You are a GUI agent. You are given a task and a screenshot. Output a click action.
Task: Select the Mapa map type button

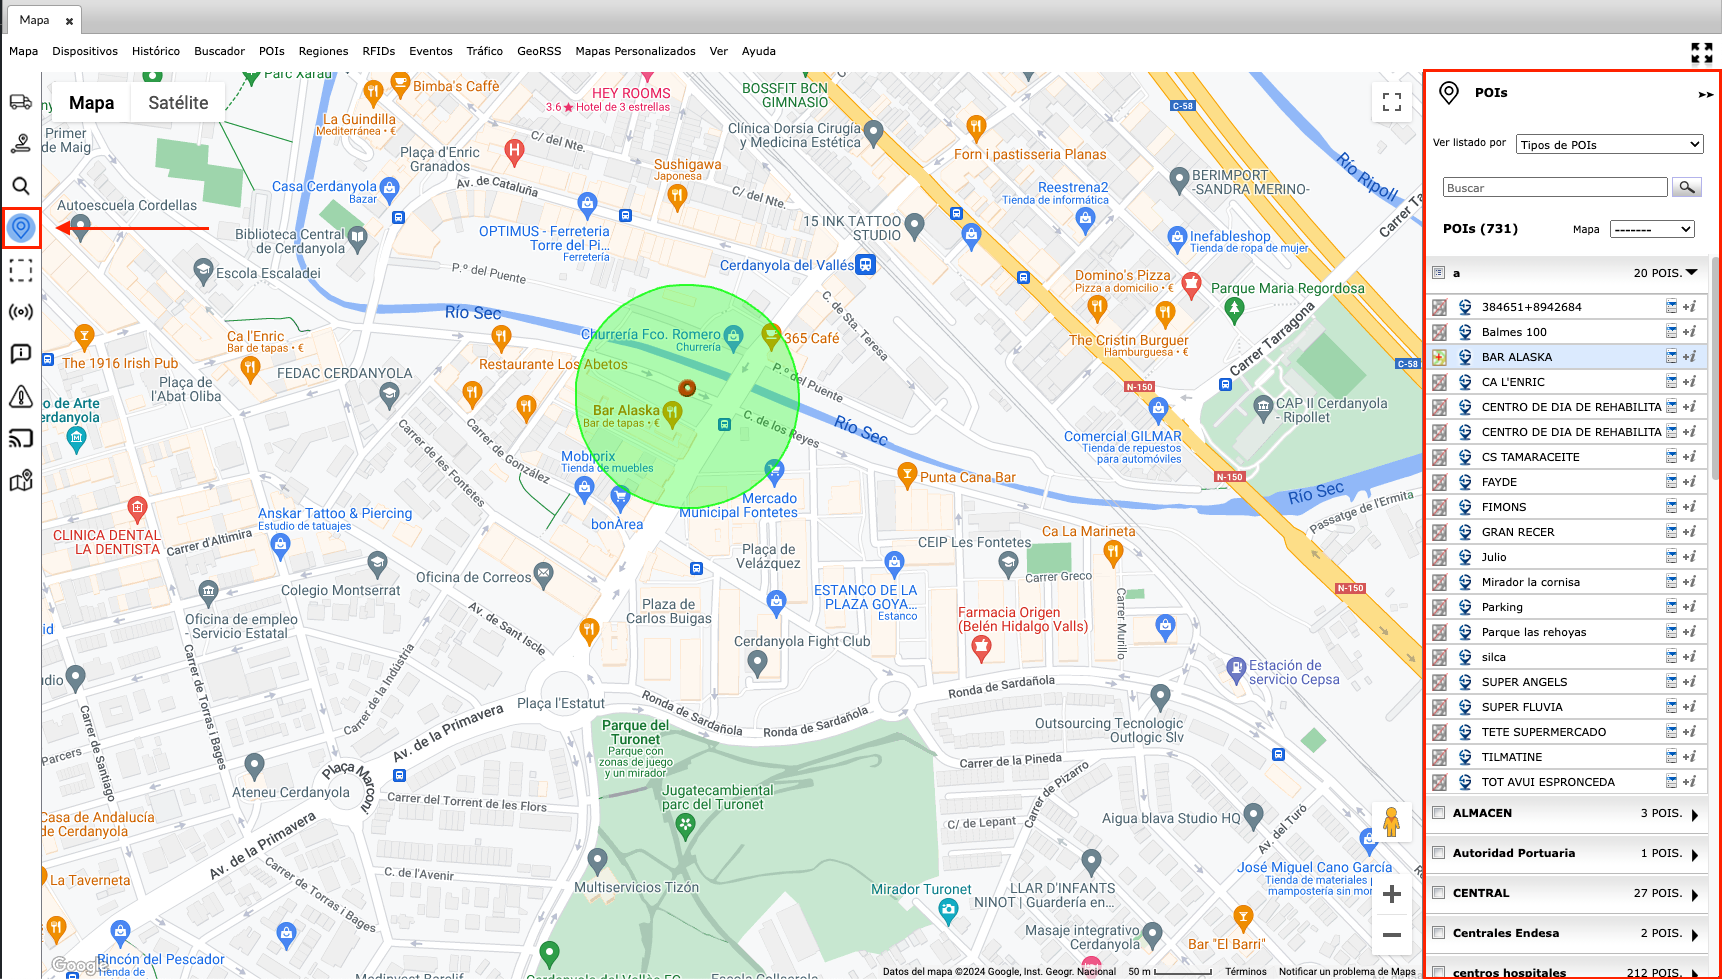pos(91,103)
